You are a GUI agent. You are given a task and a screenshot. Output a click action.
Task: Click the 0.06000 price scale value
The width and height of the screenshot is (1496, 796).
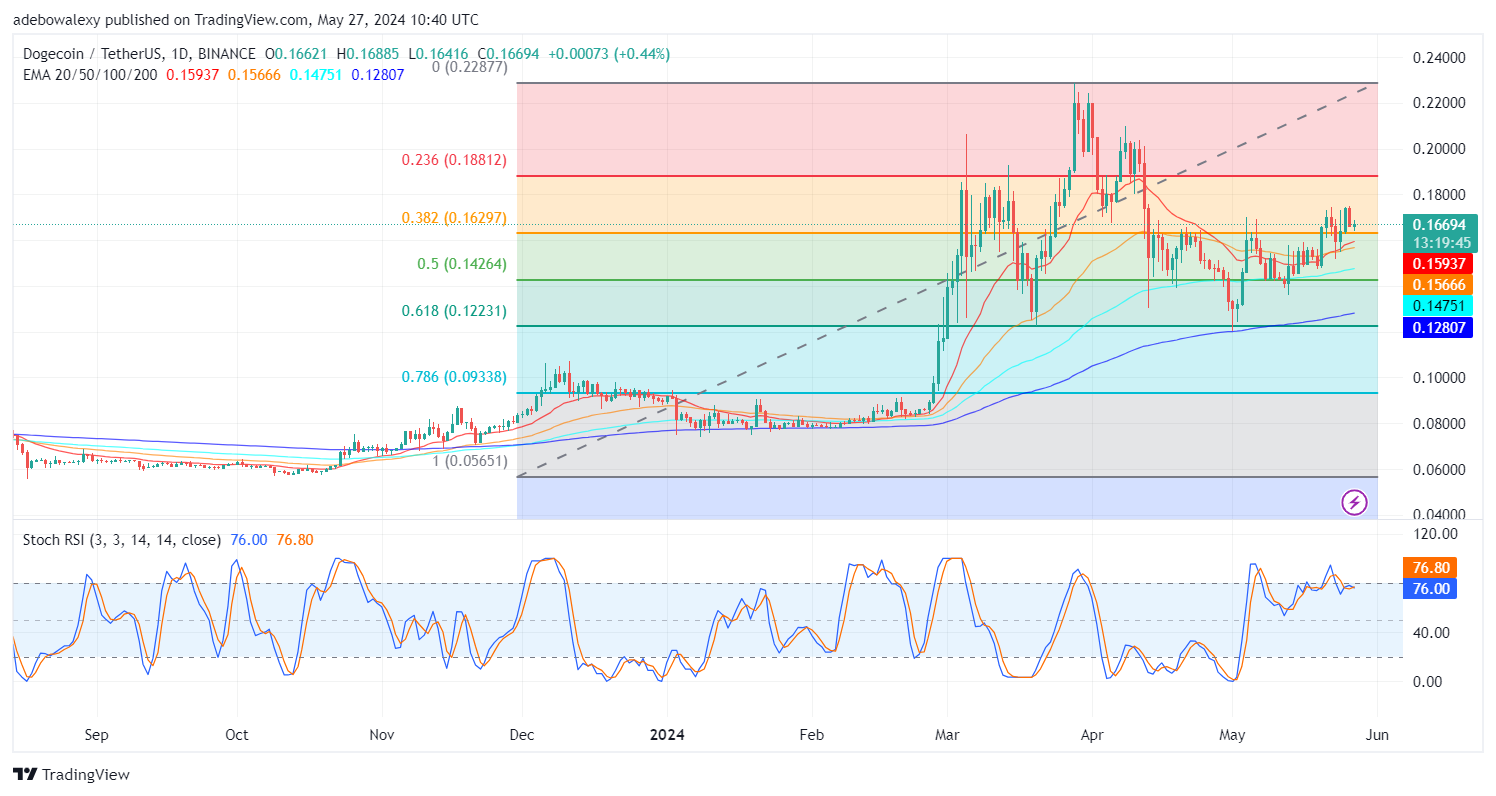(1438, 470)
